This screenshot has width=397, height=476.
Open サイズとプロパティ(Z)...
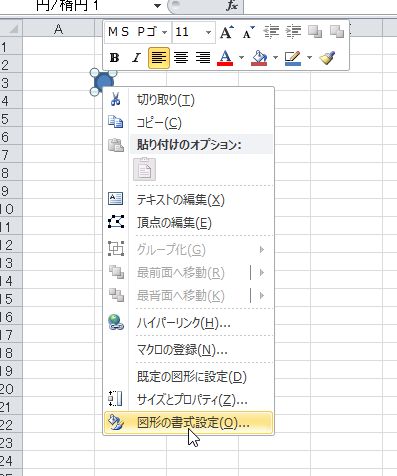pos(189,399)
